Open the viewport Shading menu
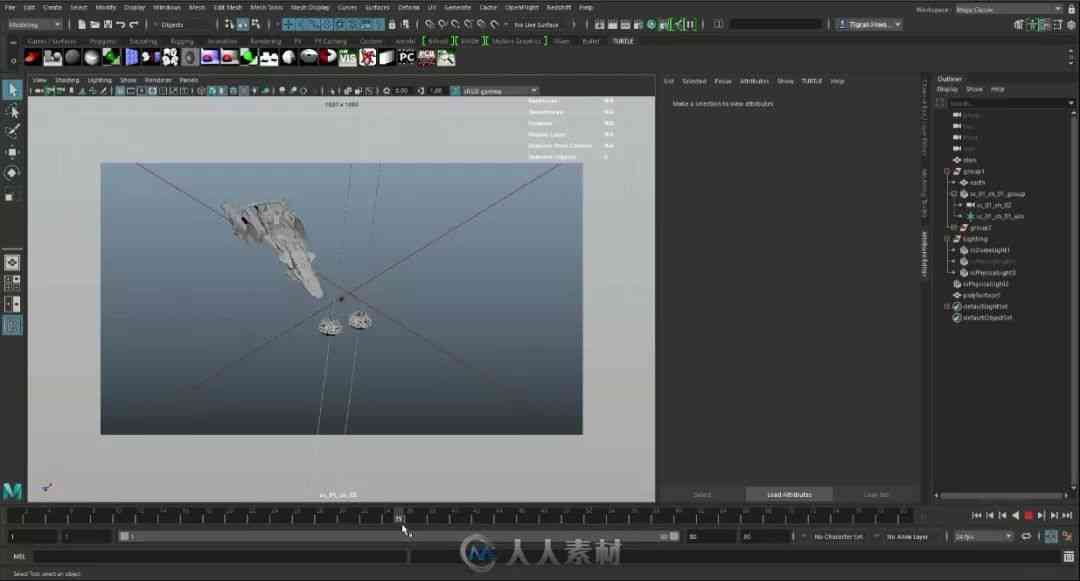Viewport: 1080px width, 581px height. click(67, 81)
